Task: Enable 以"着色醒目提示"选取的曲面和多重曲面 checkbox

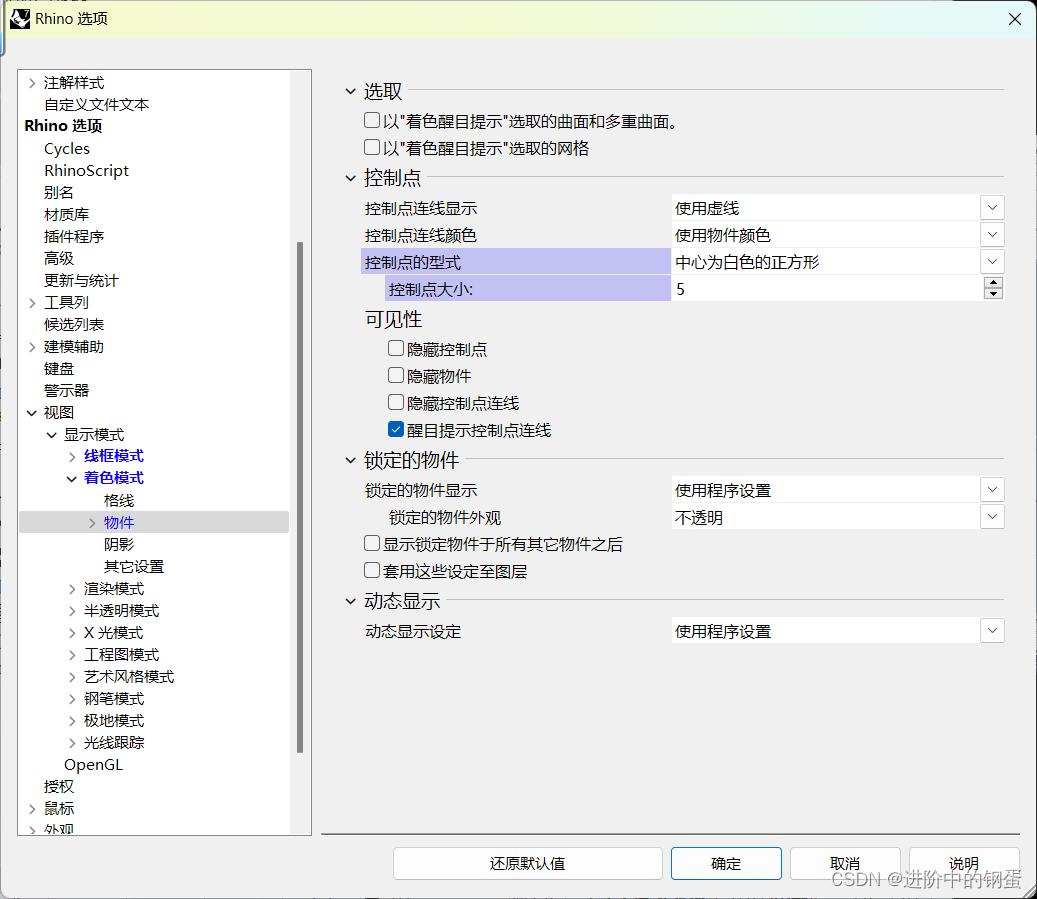Action: (372, 120)
